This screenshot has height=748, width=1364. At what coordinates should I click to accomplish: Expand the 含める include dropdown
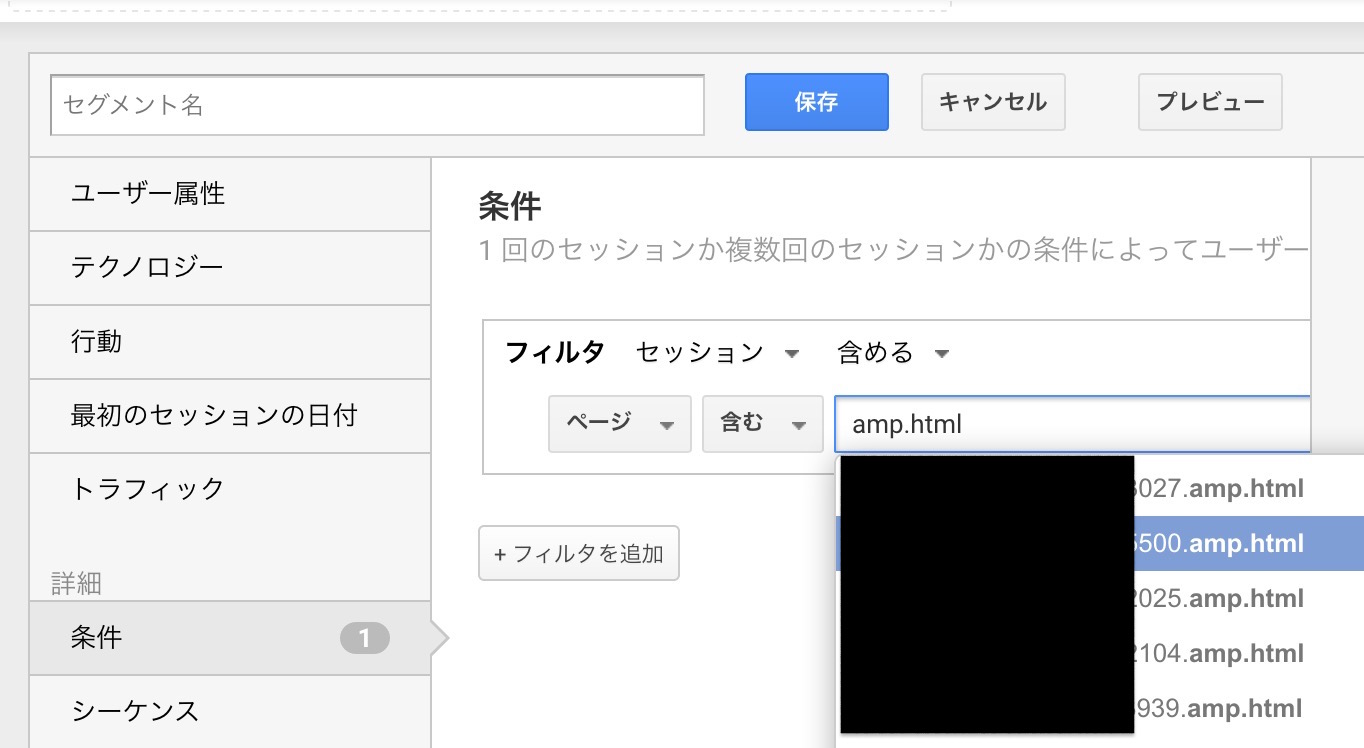[892, 353]
